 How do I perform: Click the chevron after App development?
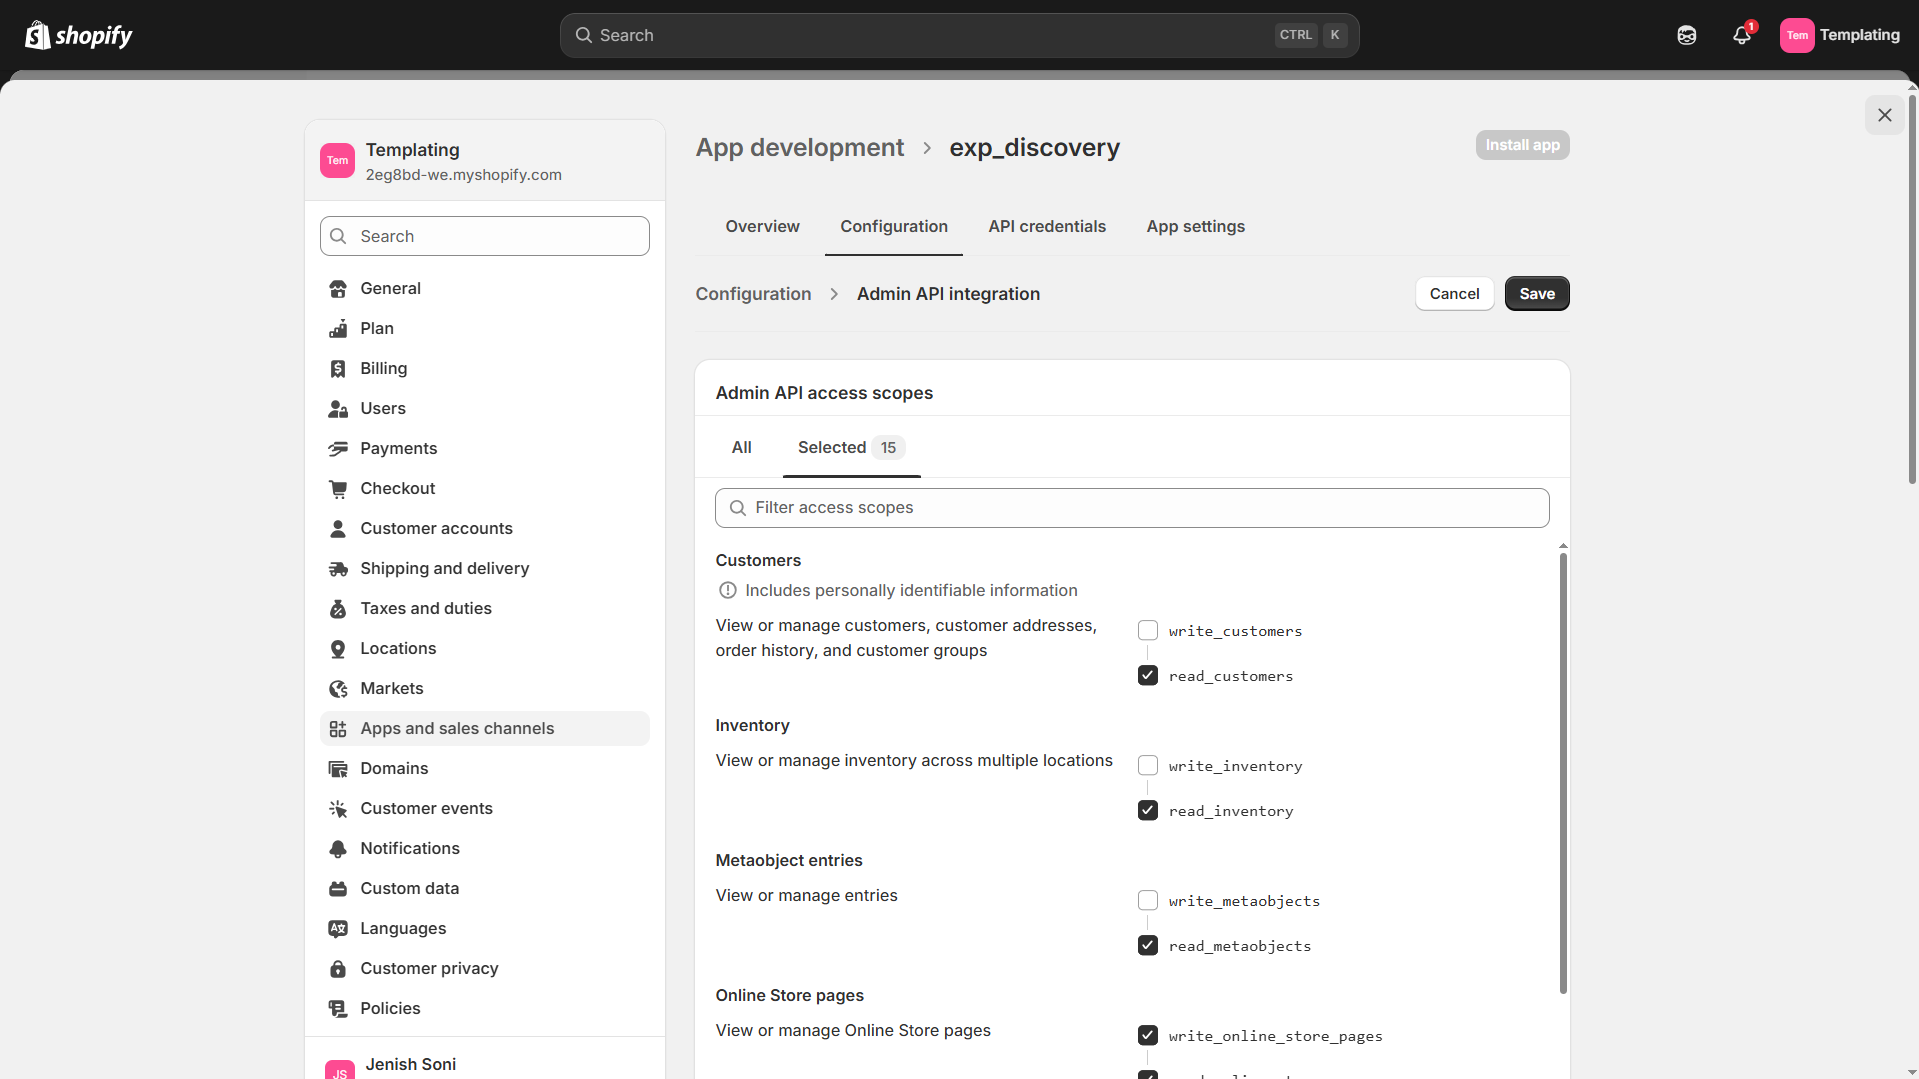click(x=927, y=148)
